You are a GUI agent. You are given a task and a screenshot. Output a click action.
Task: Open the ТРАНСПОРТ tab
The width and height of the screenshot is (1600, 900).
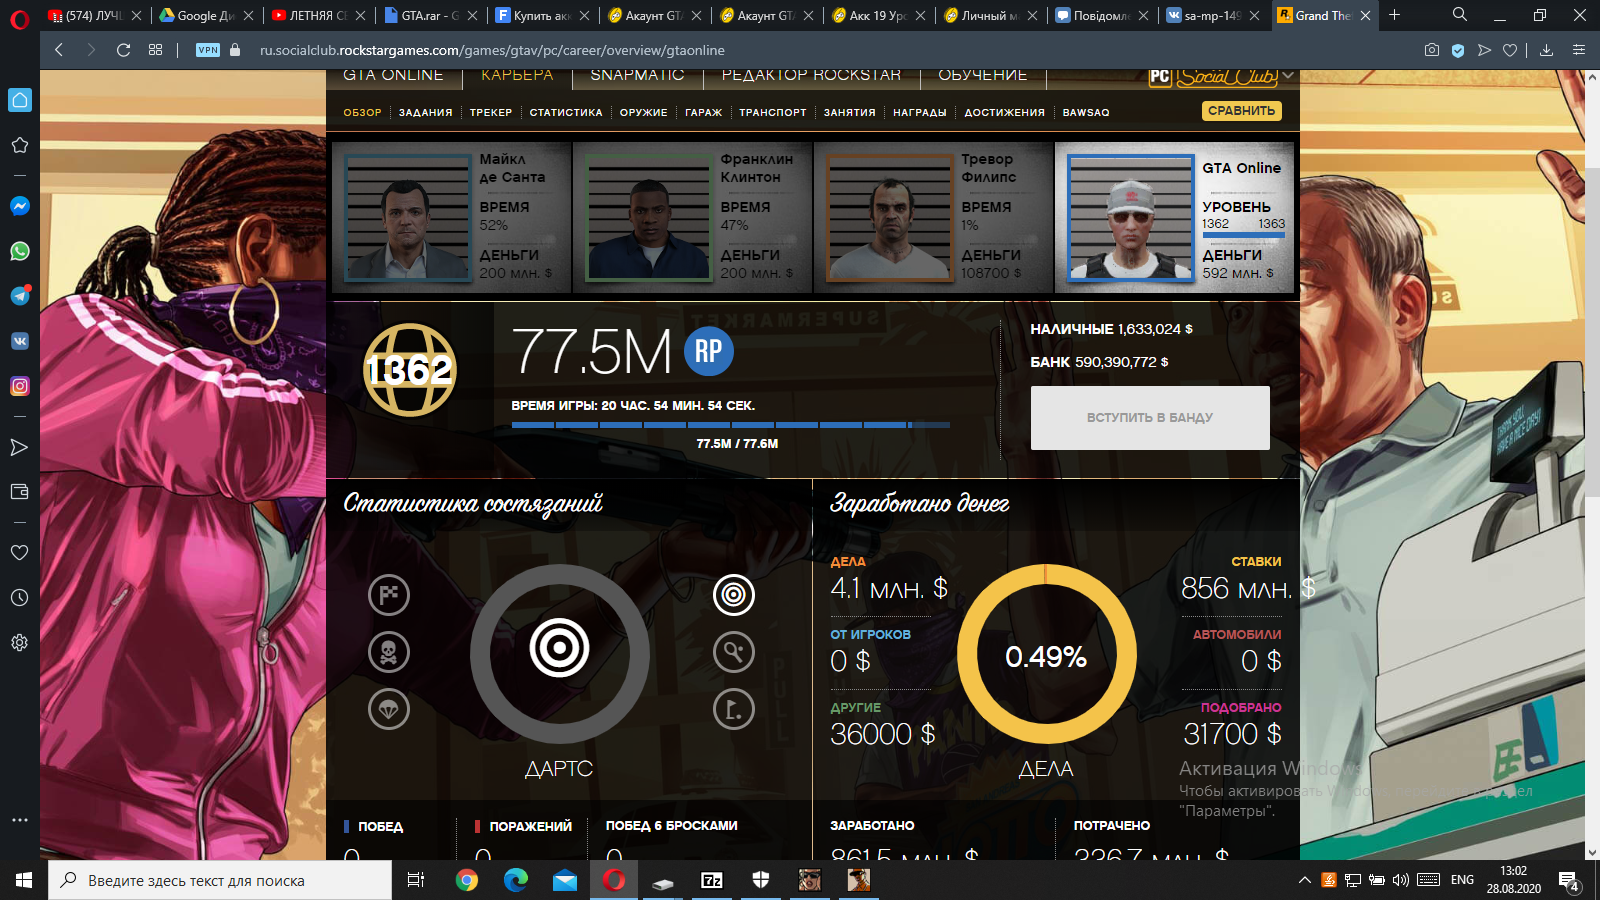773,113
